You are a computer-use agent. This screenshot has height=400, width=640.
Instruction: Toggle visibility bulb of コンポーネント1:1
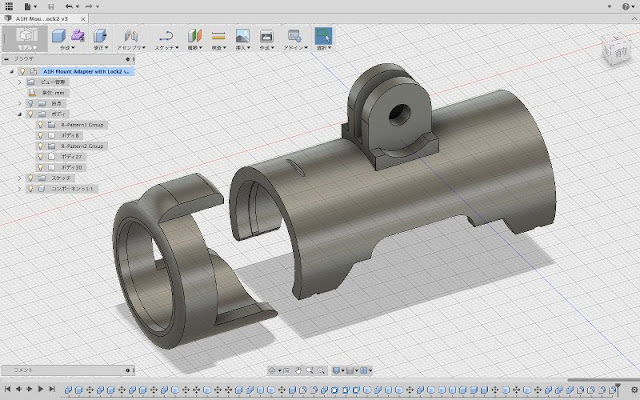(x=31, y=189)
